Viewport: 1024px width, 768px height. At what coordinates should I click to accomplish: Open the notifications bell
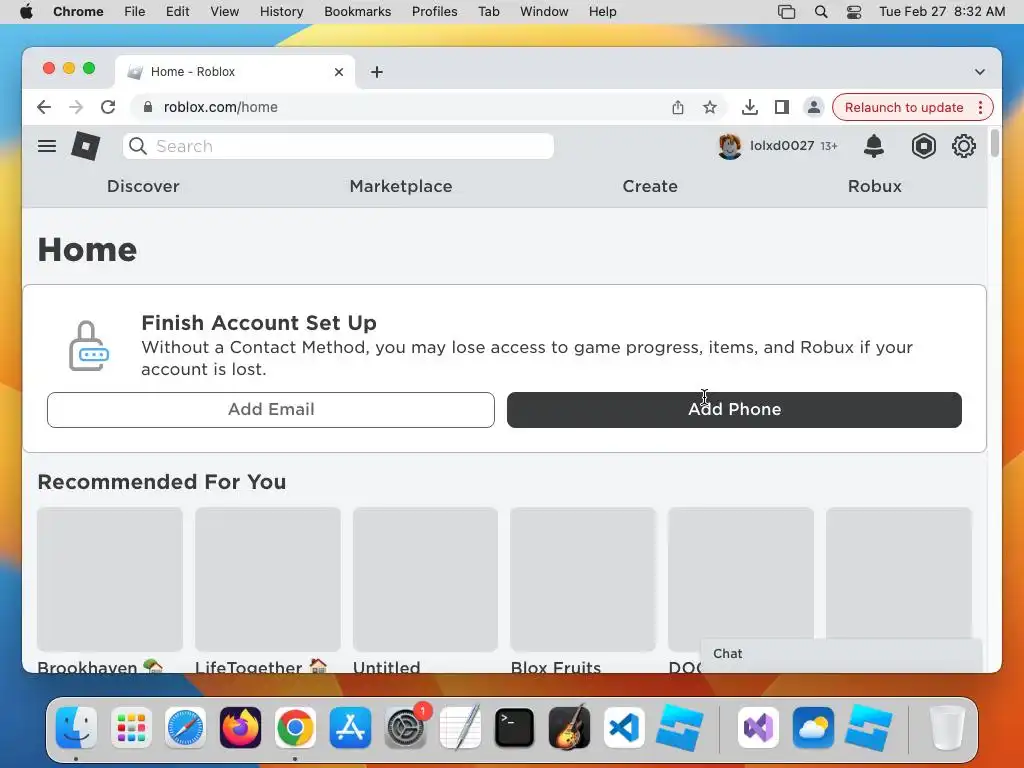pyautogui.click(x=873, y=146)
